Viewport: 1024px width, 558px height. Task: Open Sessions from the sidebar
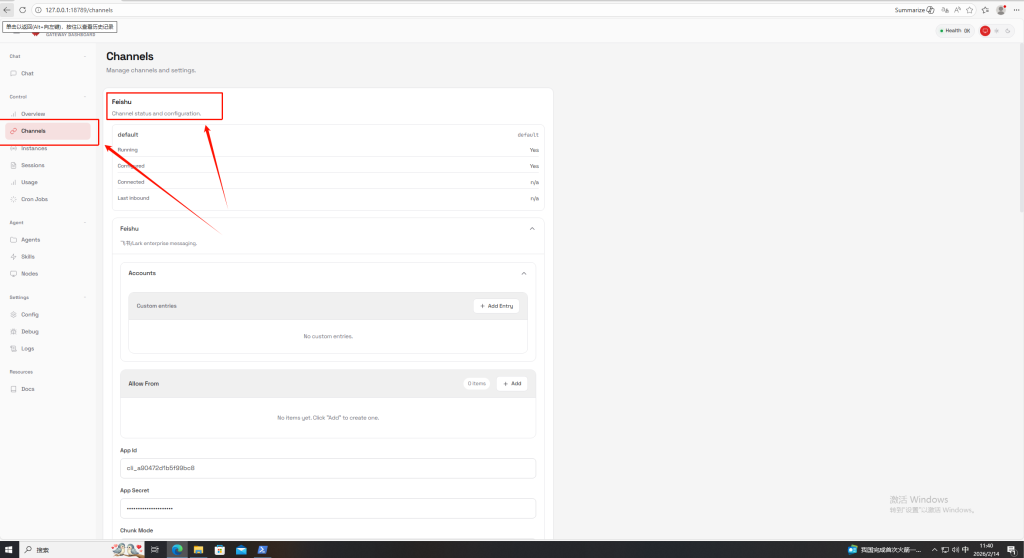[x=32, y=165]
